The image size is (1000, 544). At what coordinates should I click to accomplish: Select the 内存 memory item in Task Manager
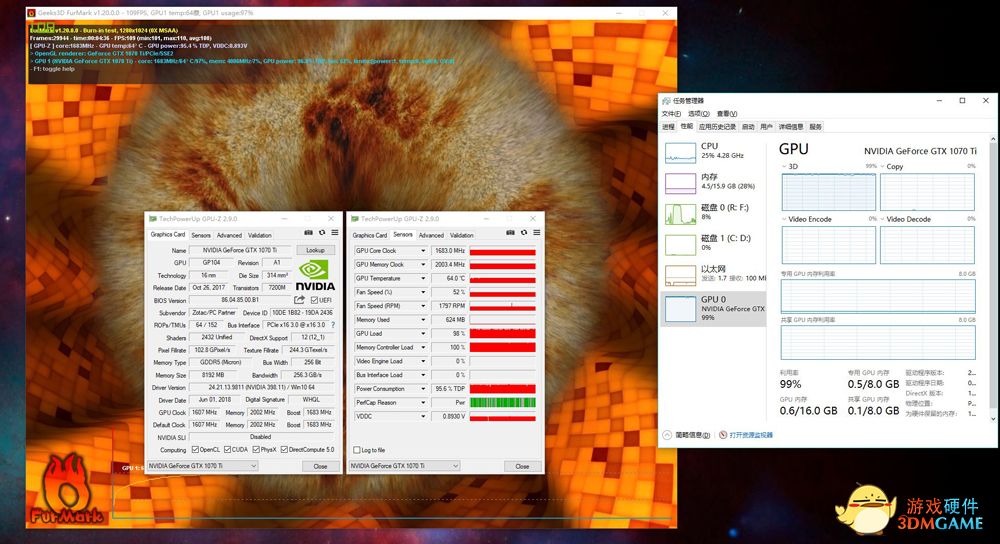pos(713,182)
